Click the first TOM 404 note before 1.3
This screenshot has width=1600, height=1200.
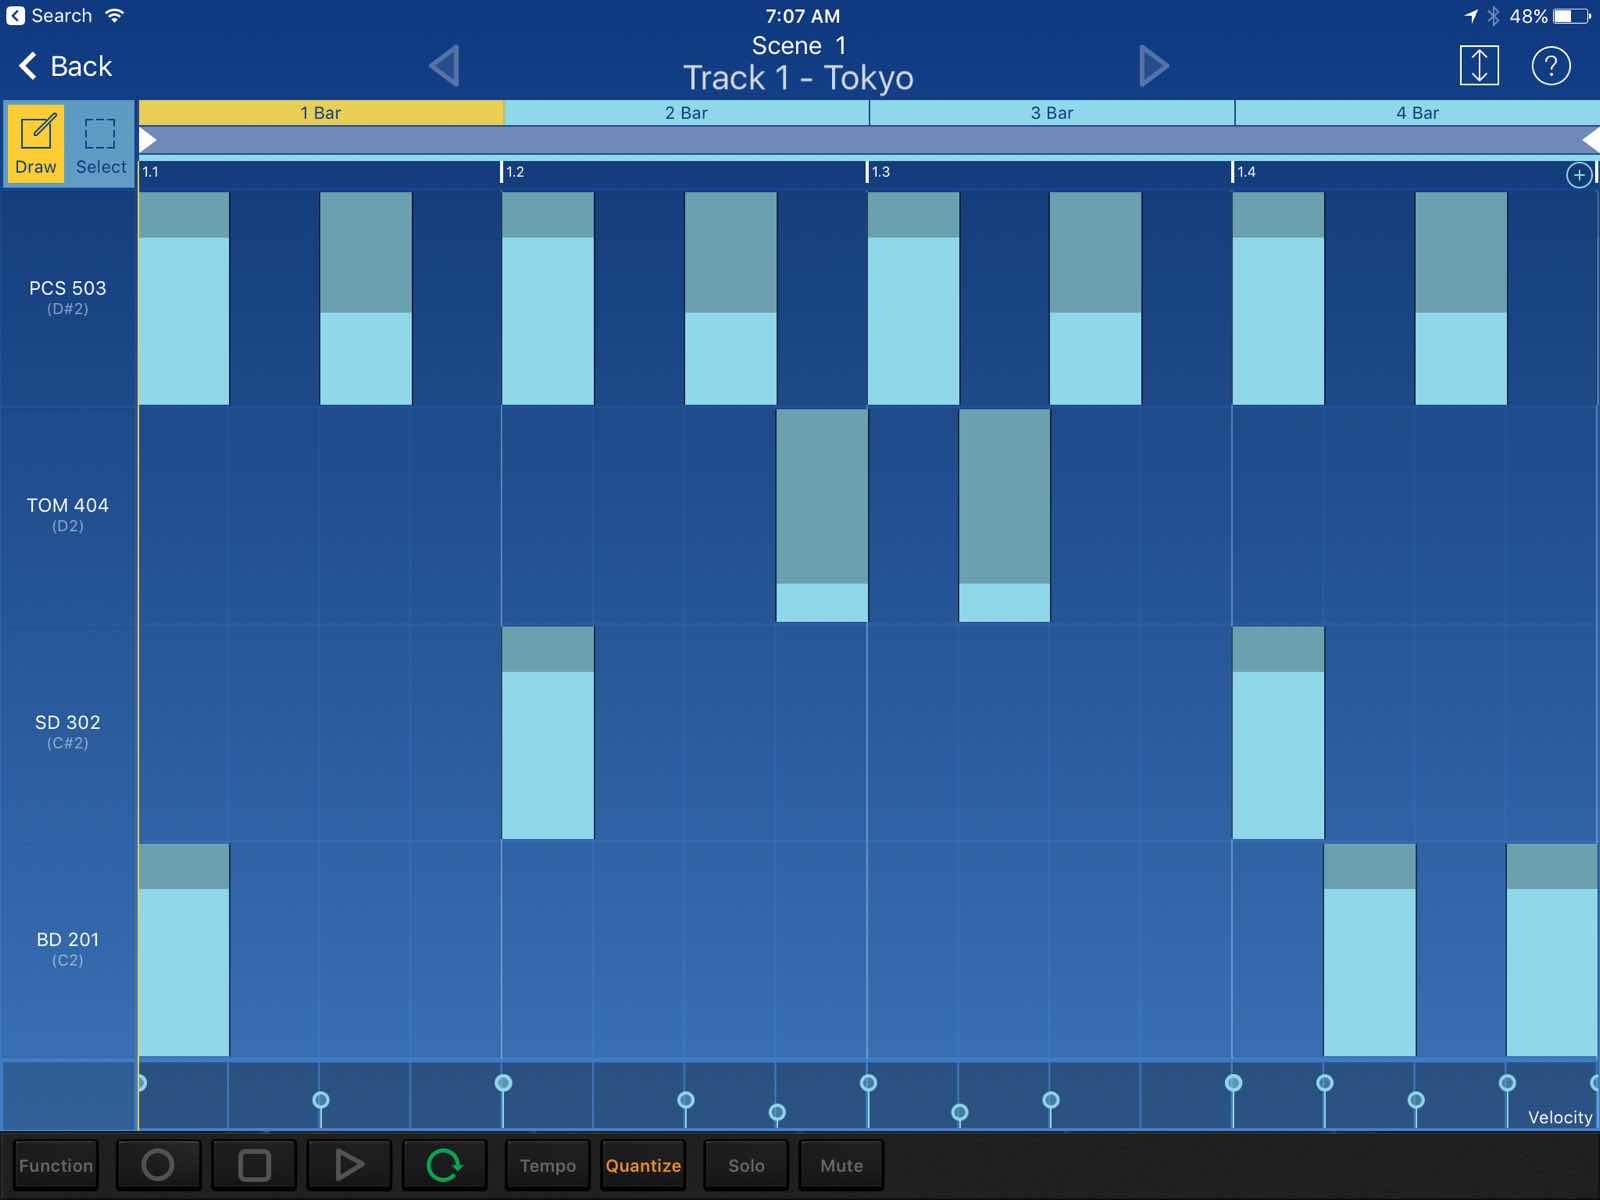tap(822, 515)
